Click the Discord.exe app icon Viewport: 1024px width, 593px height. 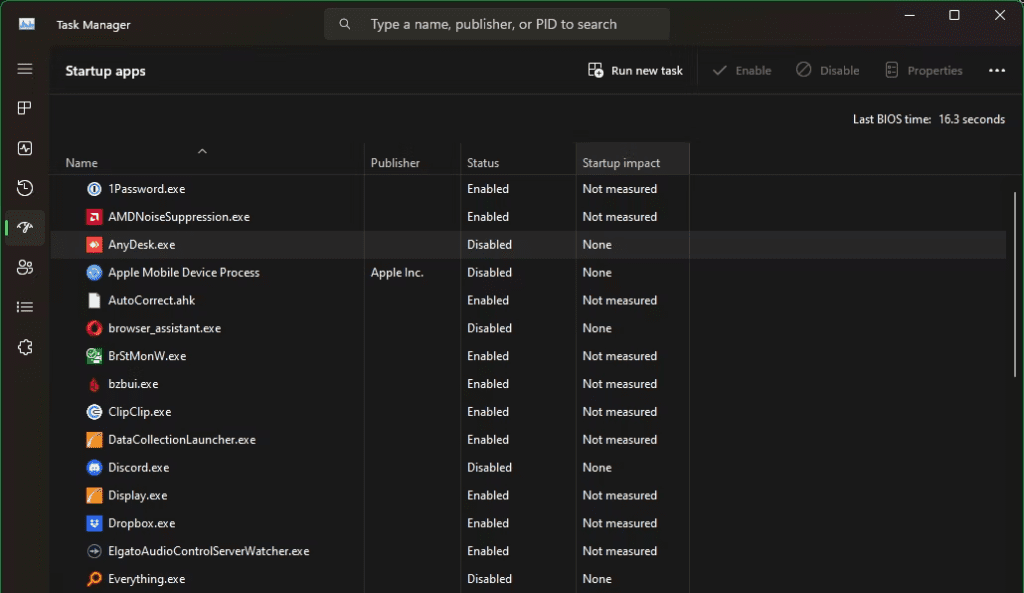point(94,467)
